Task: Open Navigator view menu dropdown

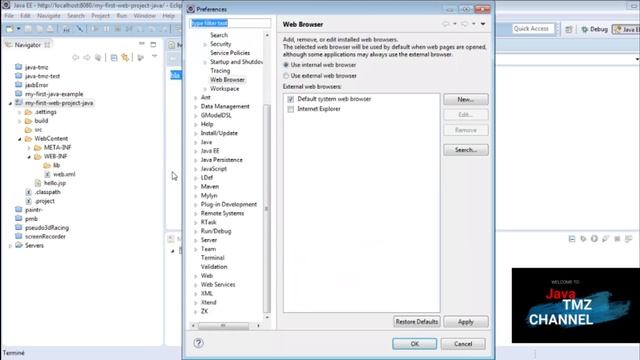Action: 155,57
